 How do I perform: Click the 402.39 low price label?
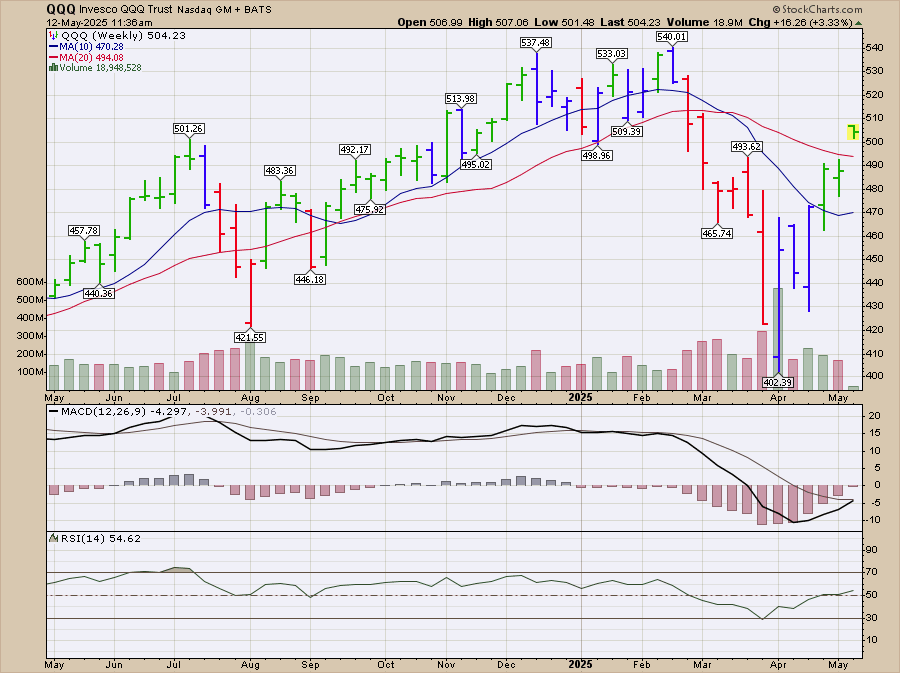777,383
